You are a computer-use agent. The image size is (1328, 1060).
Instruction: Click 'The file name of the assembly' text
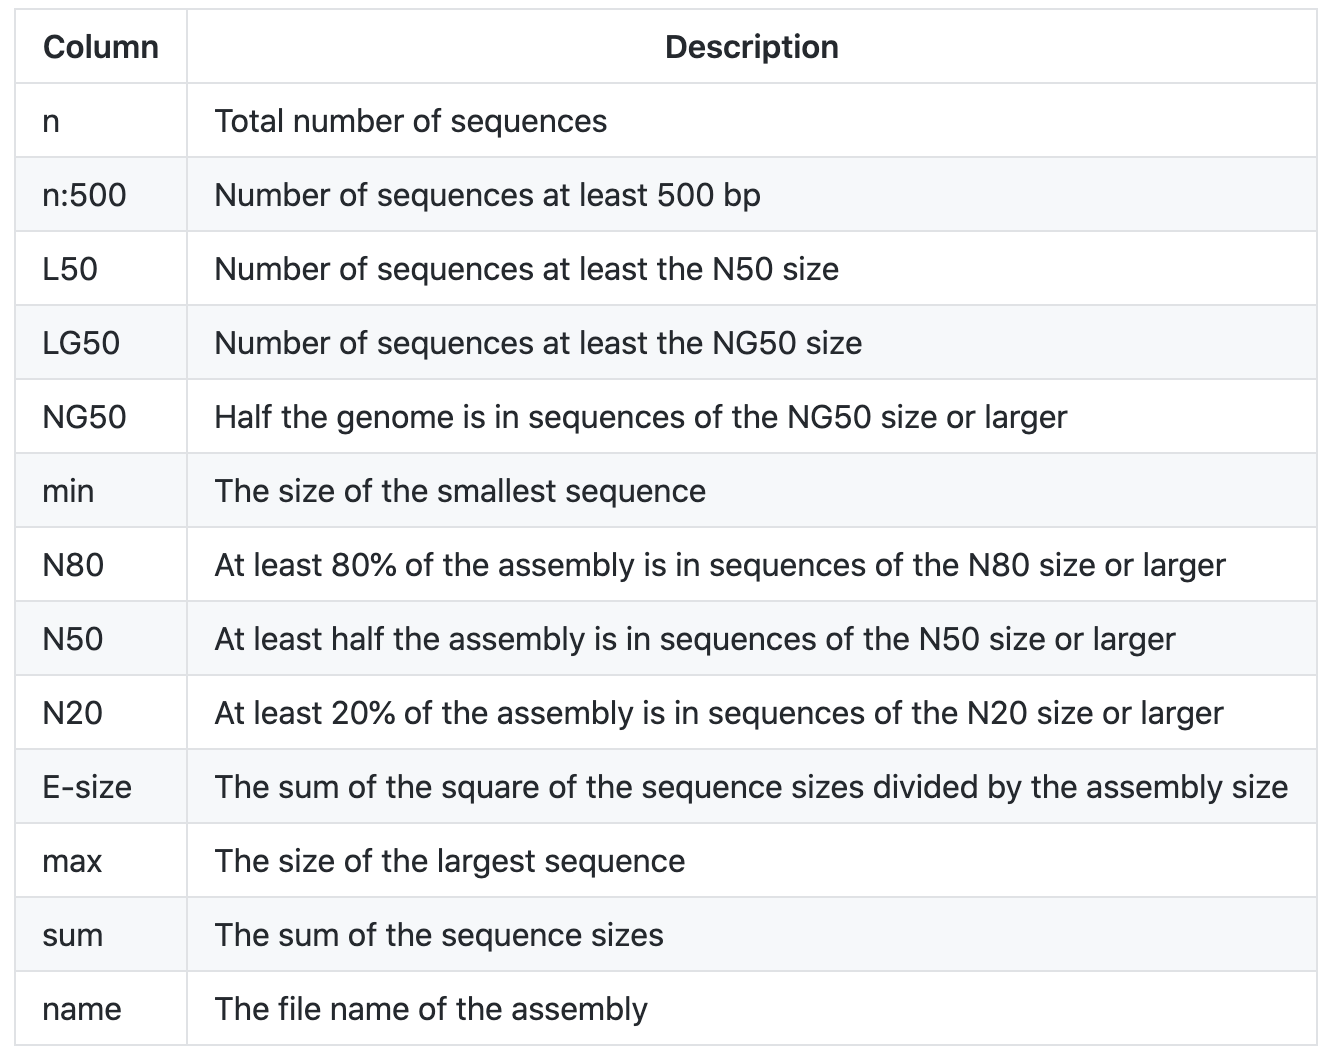click(x=431, y=1009)
